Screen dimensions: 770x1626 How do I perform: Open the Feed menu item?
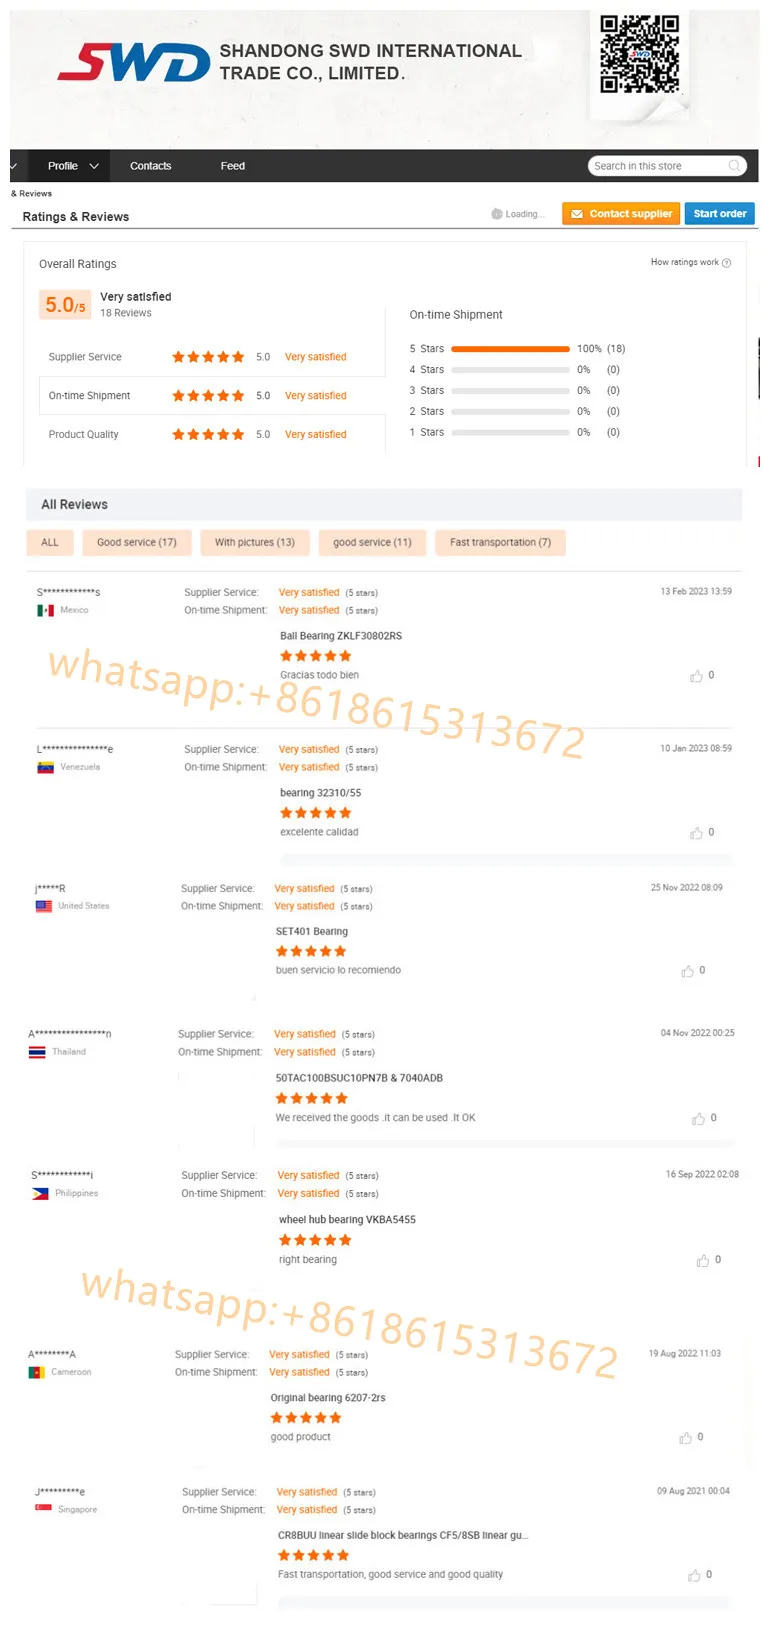click(x=233, y=166)
